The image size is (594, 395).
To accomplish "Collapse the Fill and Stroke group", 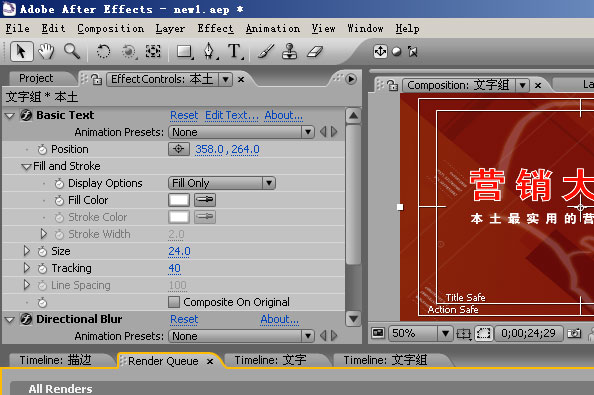I will point(26,166).
